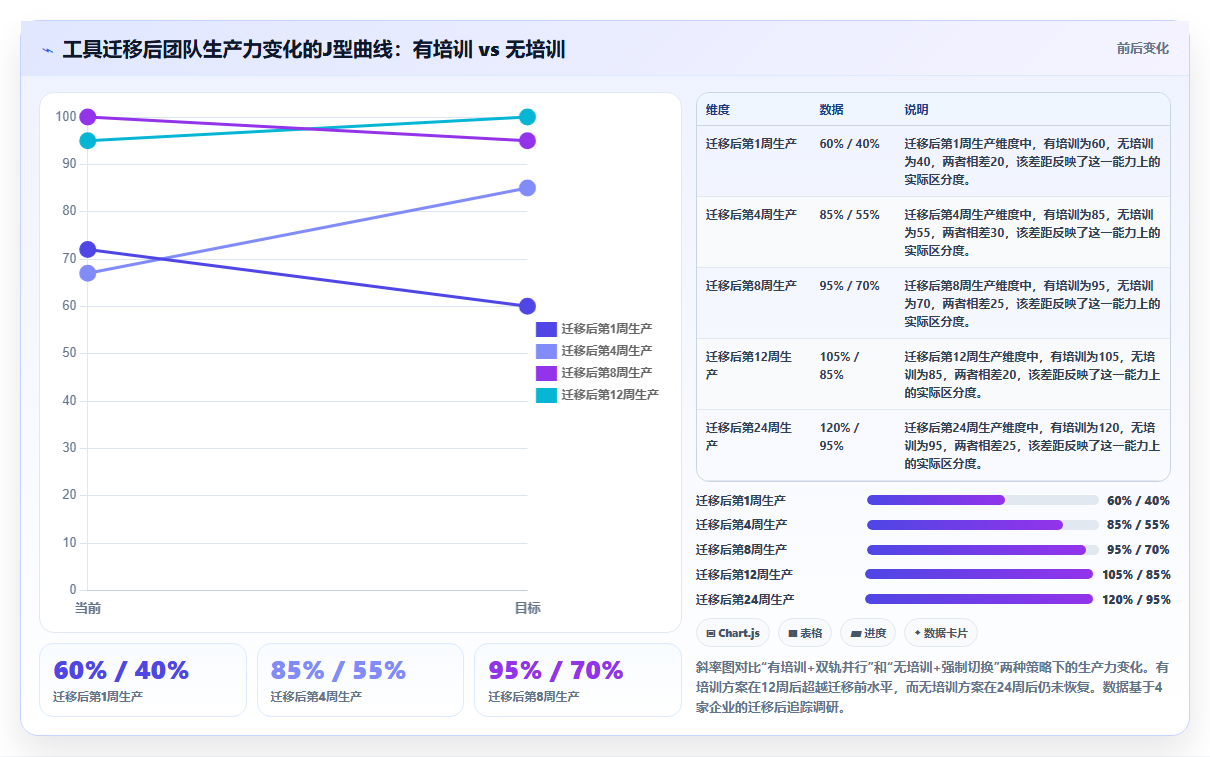This screenshot has width=1210, height=757.
Task: Click table row name 迁移后第4周生产
Action: pos(751,215)
